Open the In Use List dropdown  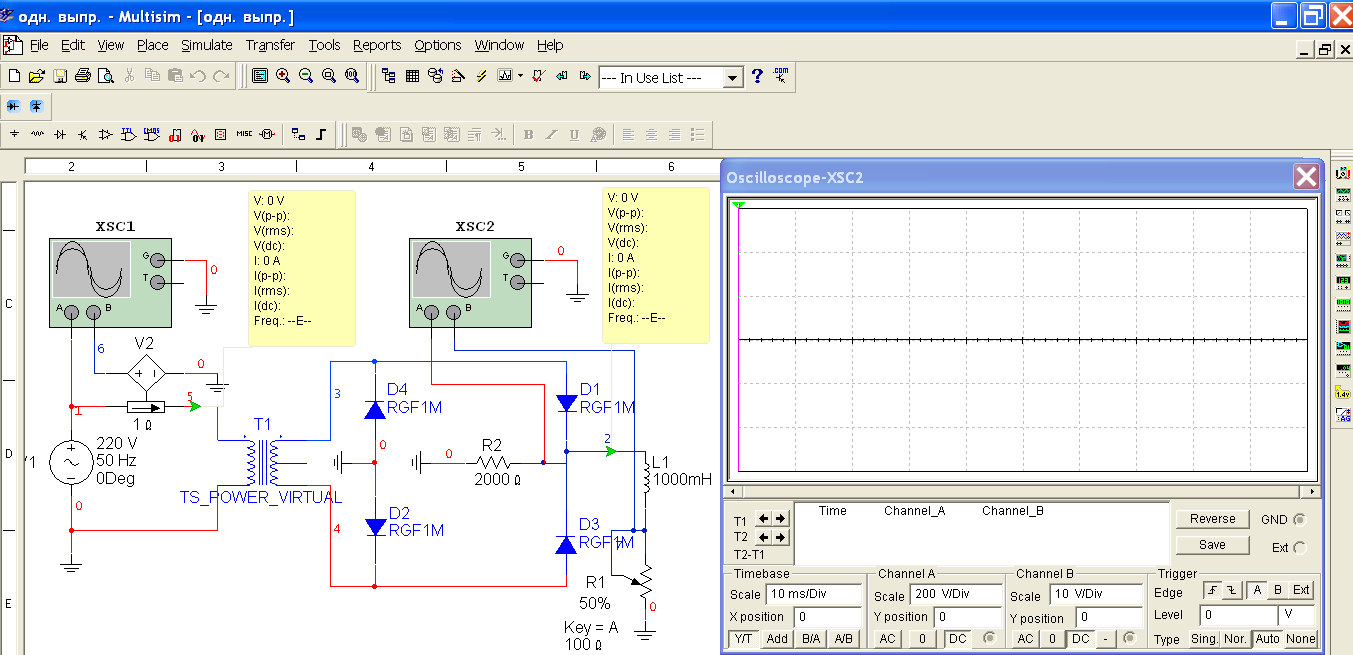pos(733,78)
